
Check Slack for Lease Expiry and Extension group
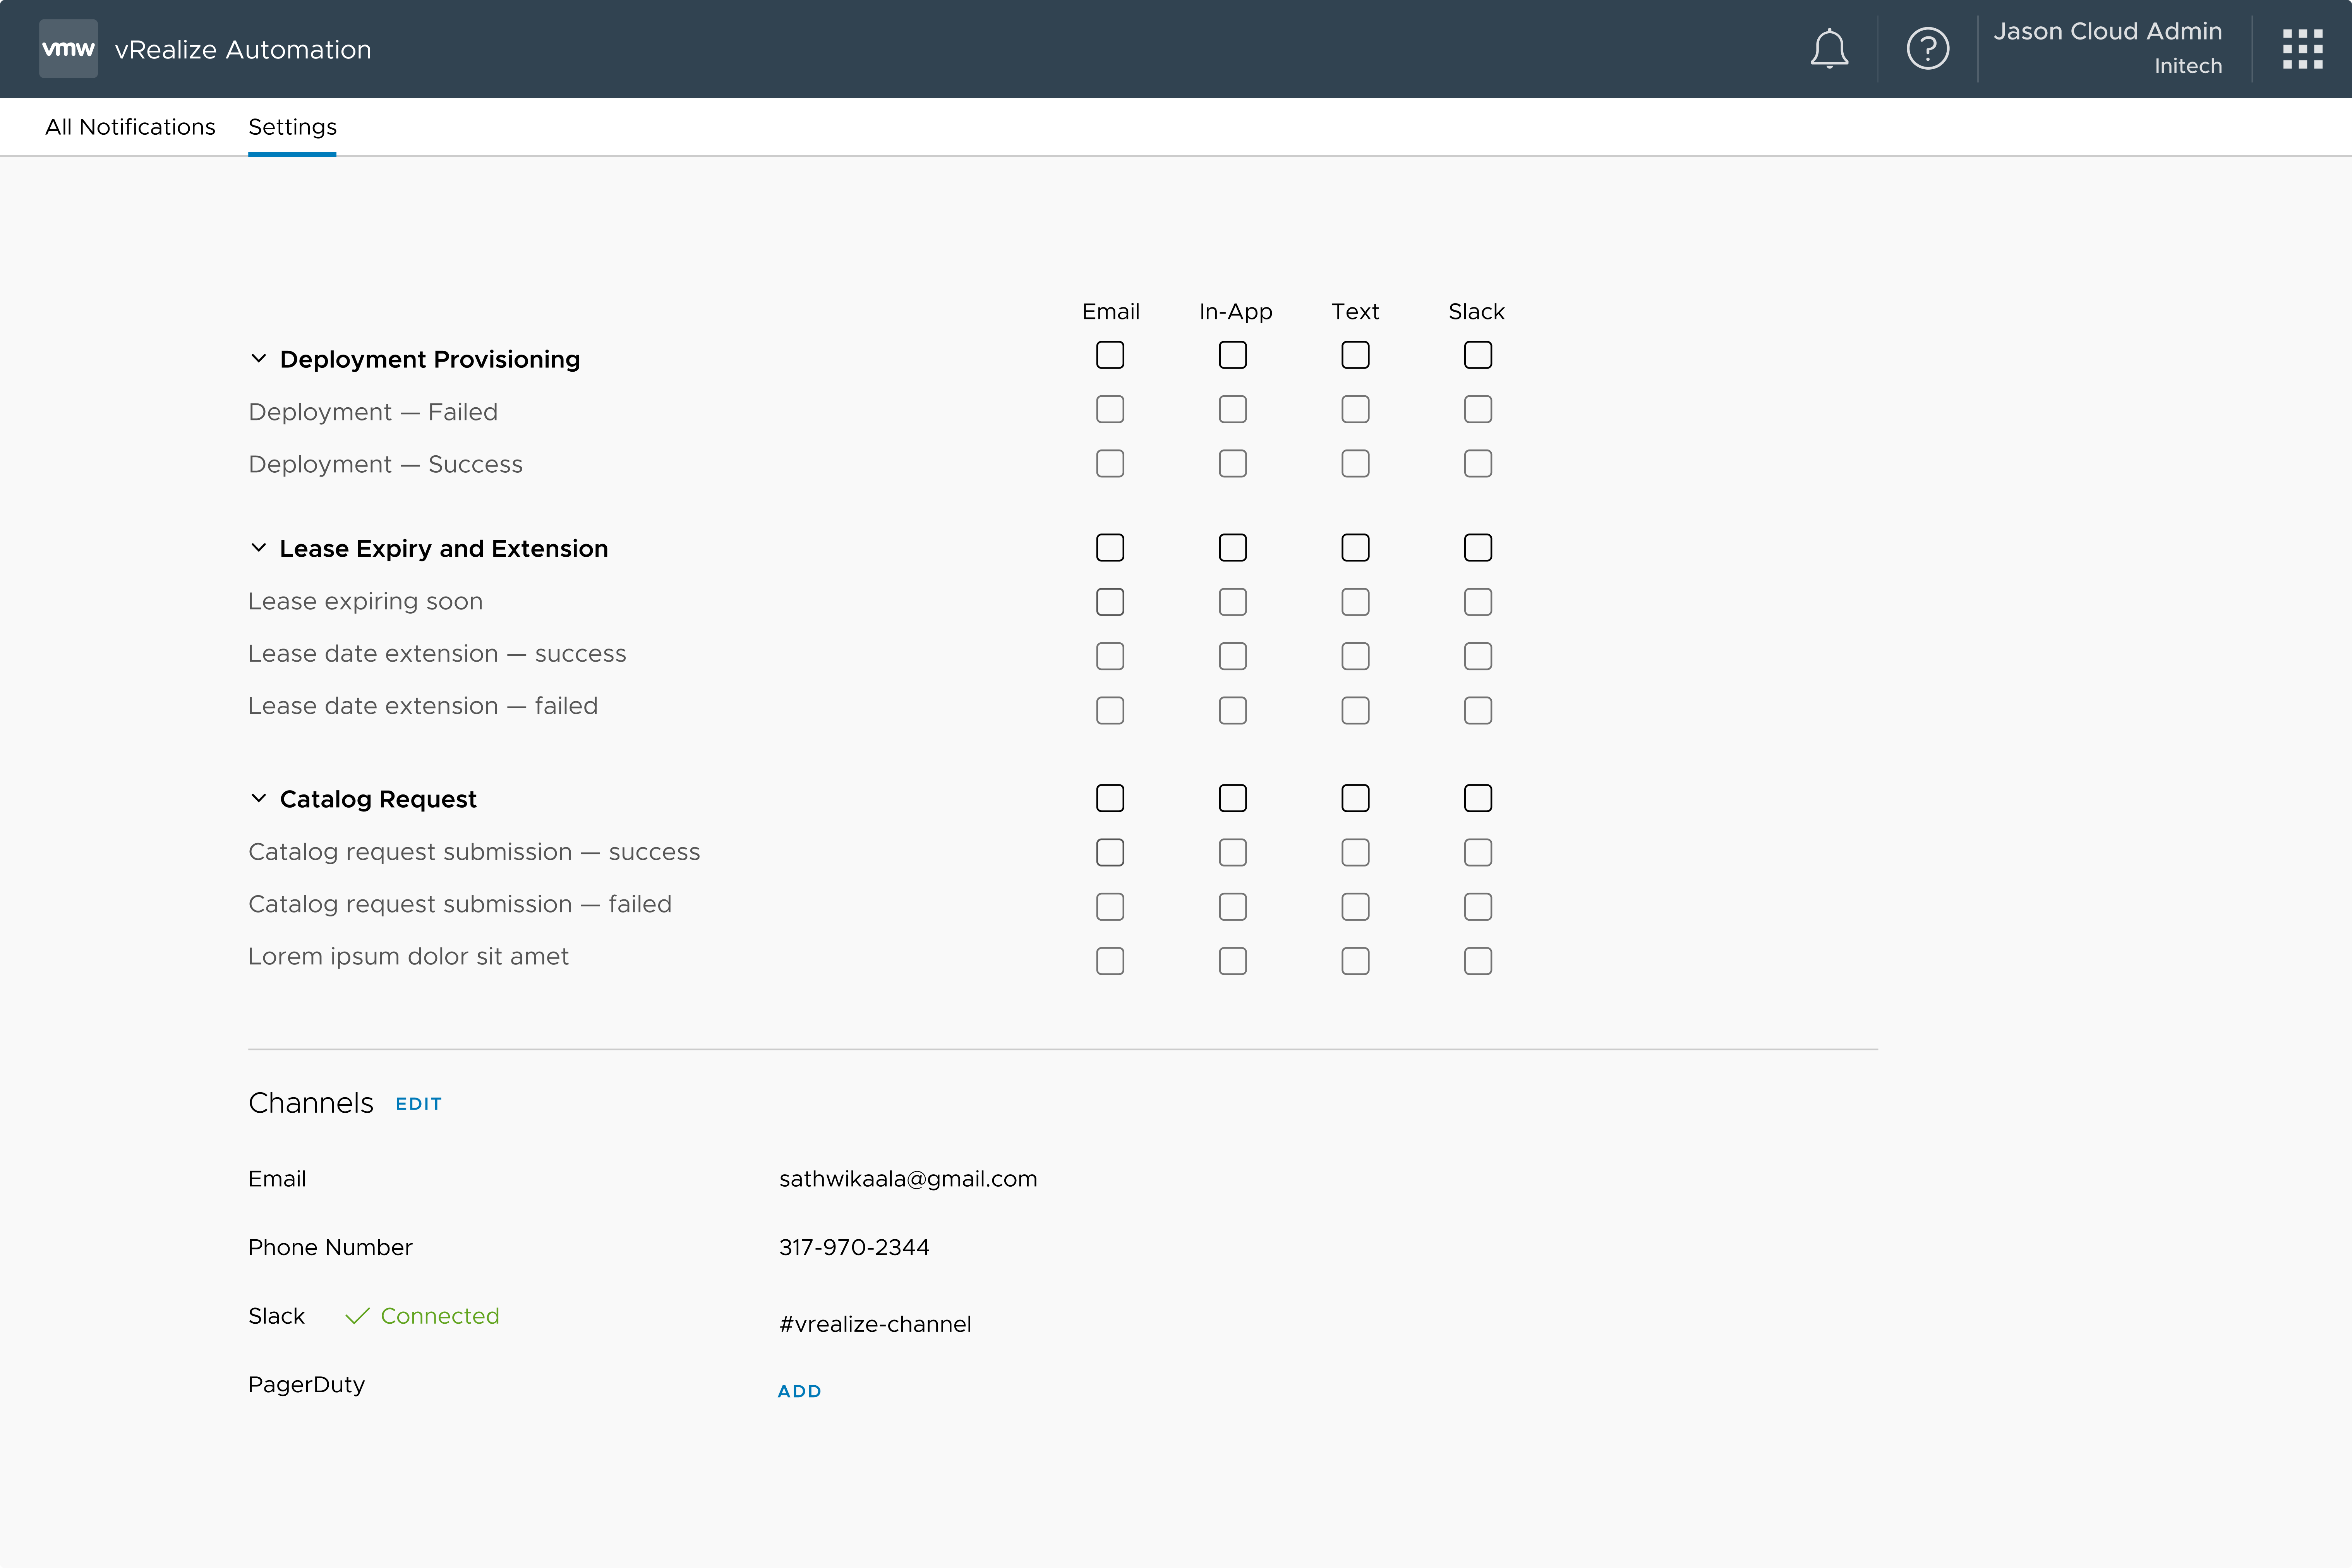click(x=1478, y=547)
